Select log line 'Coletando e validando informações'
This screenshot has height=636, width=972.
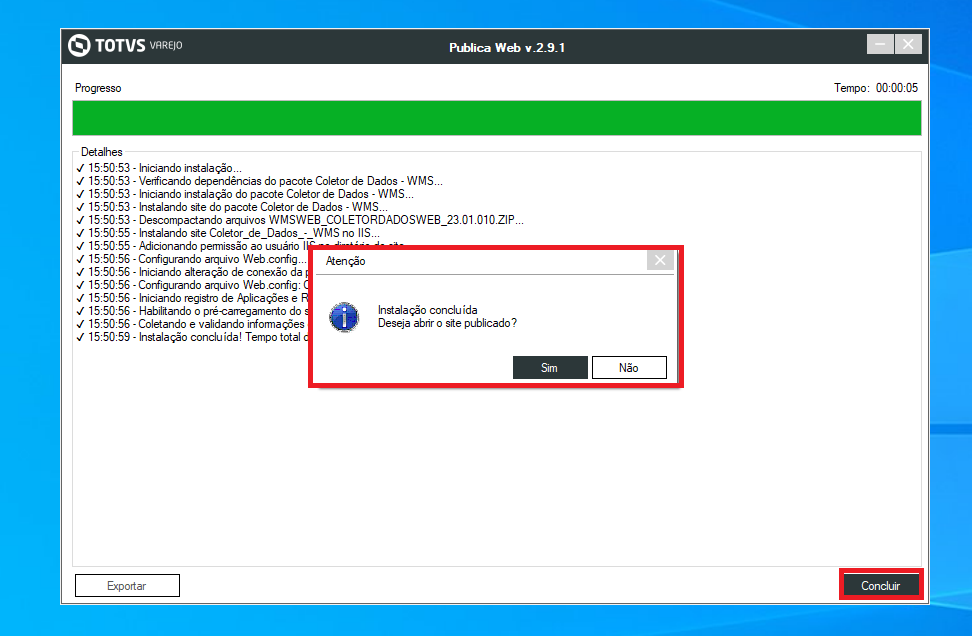[x=192, y=324]
